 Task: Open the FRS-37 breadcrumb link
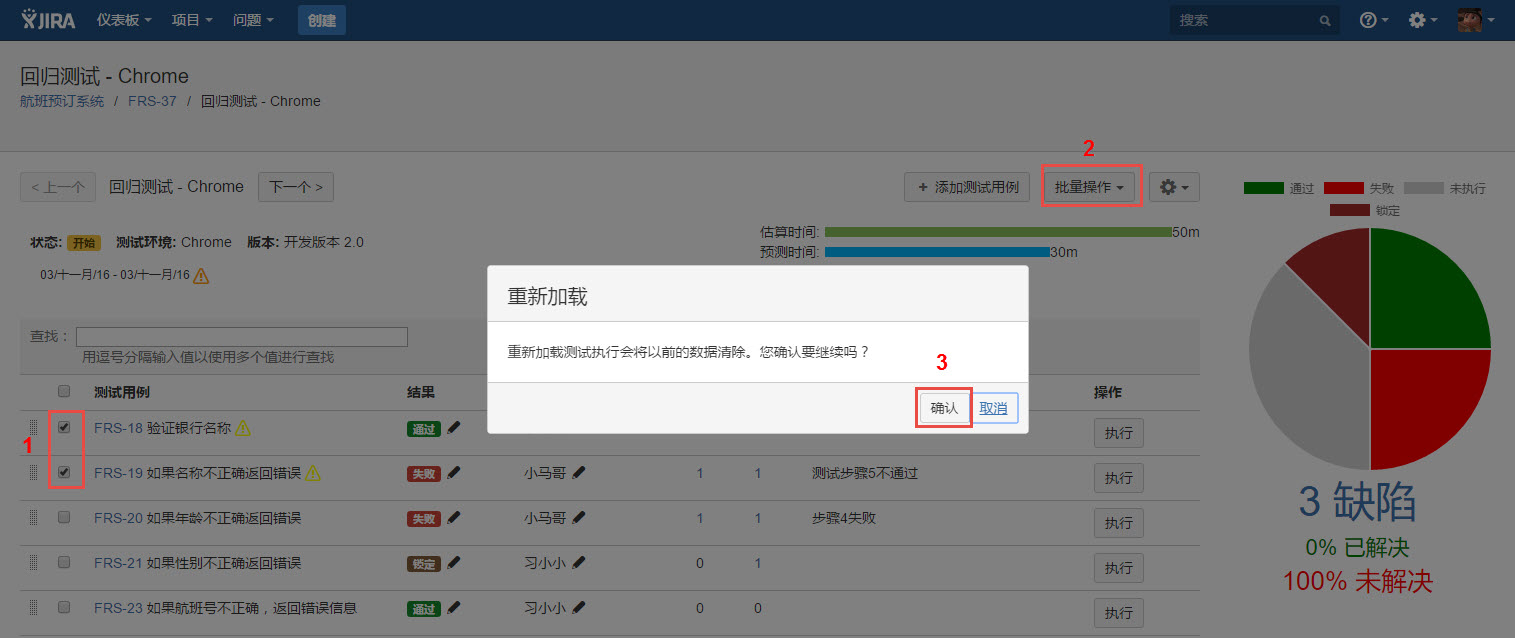click(152, 101)
